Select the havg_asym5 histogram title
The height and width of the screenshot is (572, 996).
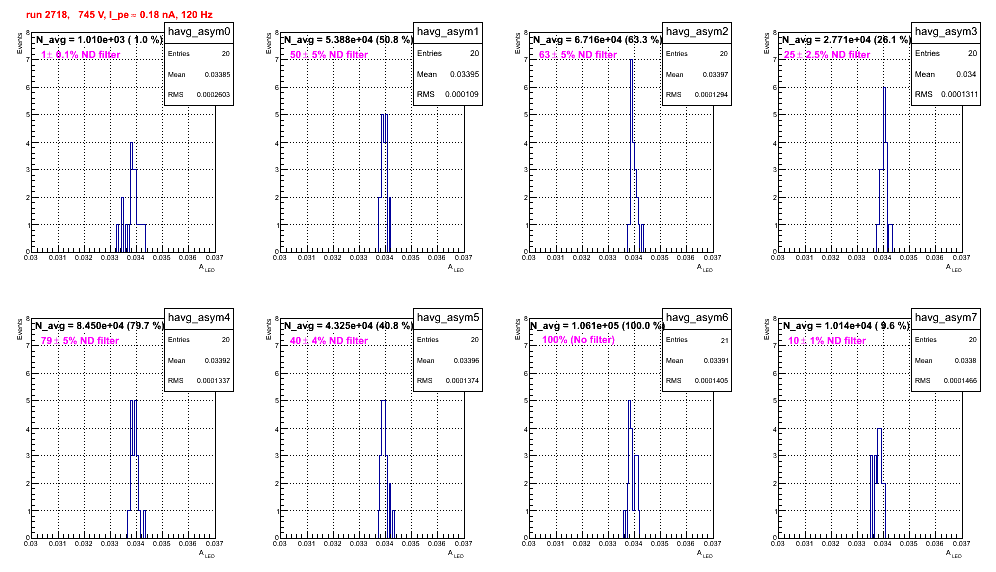448,317
